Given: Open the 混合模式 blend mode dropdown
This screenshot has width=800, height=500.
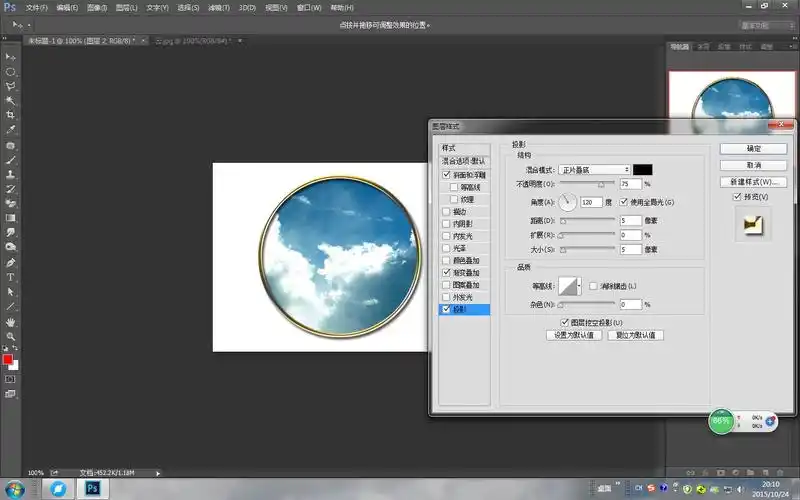Looking at the screenshot, I should coord(594,170).
